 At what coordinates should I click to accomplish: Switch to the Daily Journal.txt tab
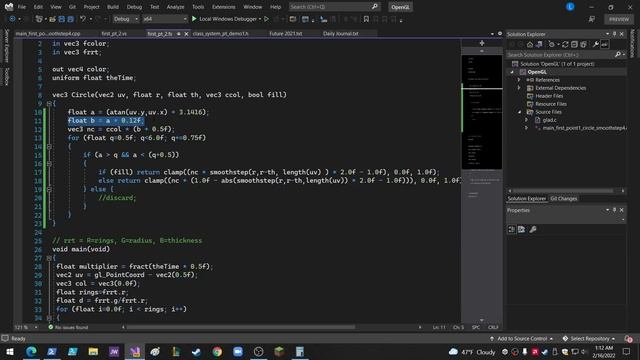[341, 33]
